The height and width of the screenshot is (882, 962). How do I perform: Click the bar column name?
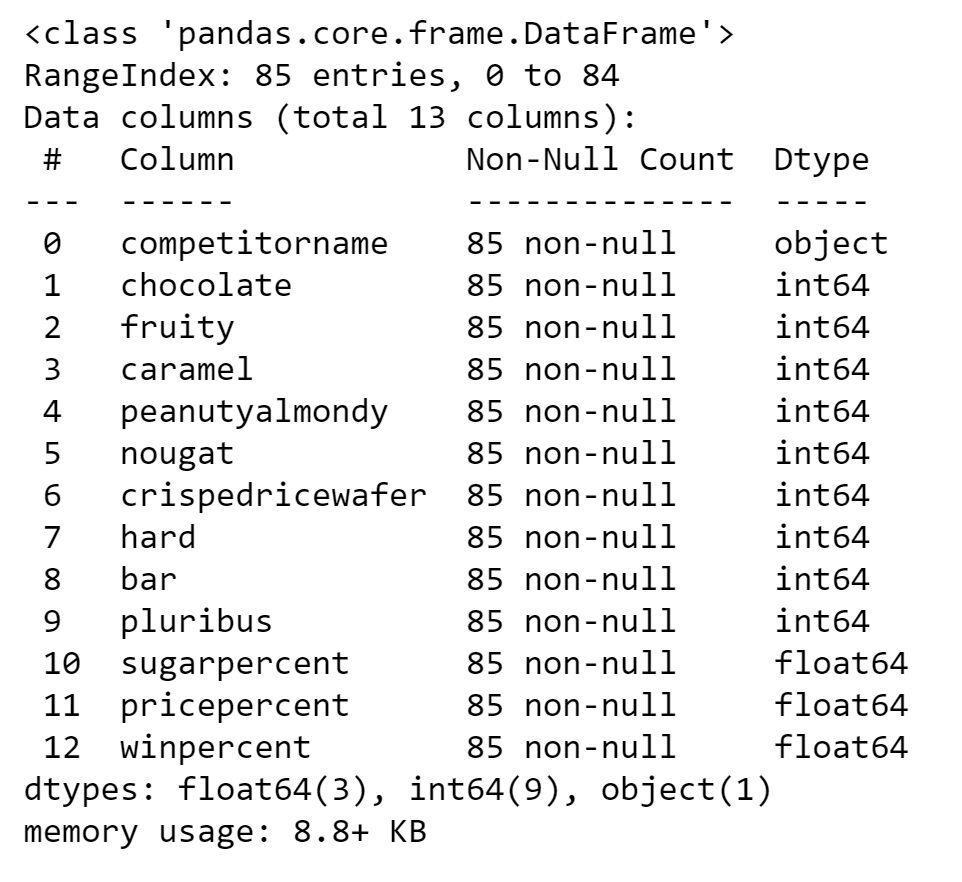click(148, 580)
